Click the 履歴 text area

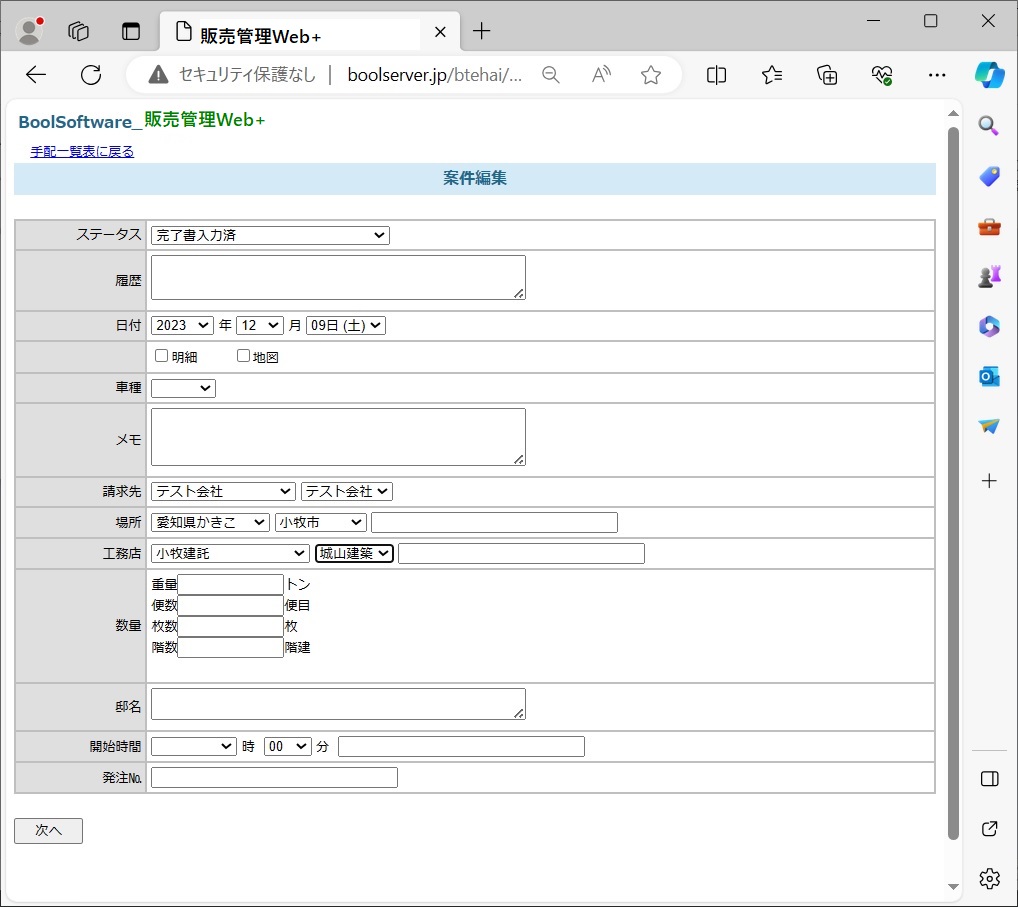pyautogui.click(x=338, y=277)
